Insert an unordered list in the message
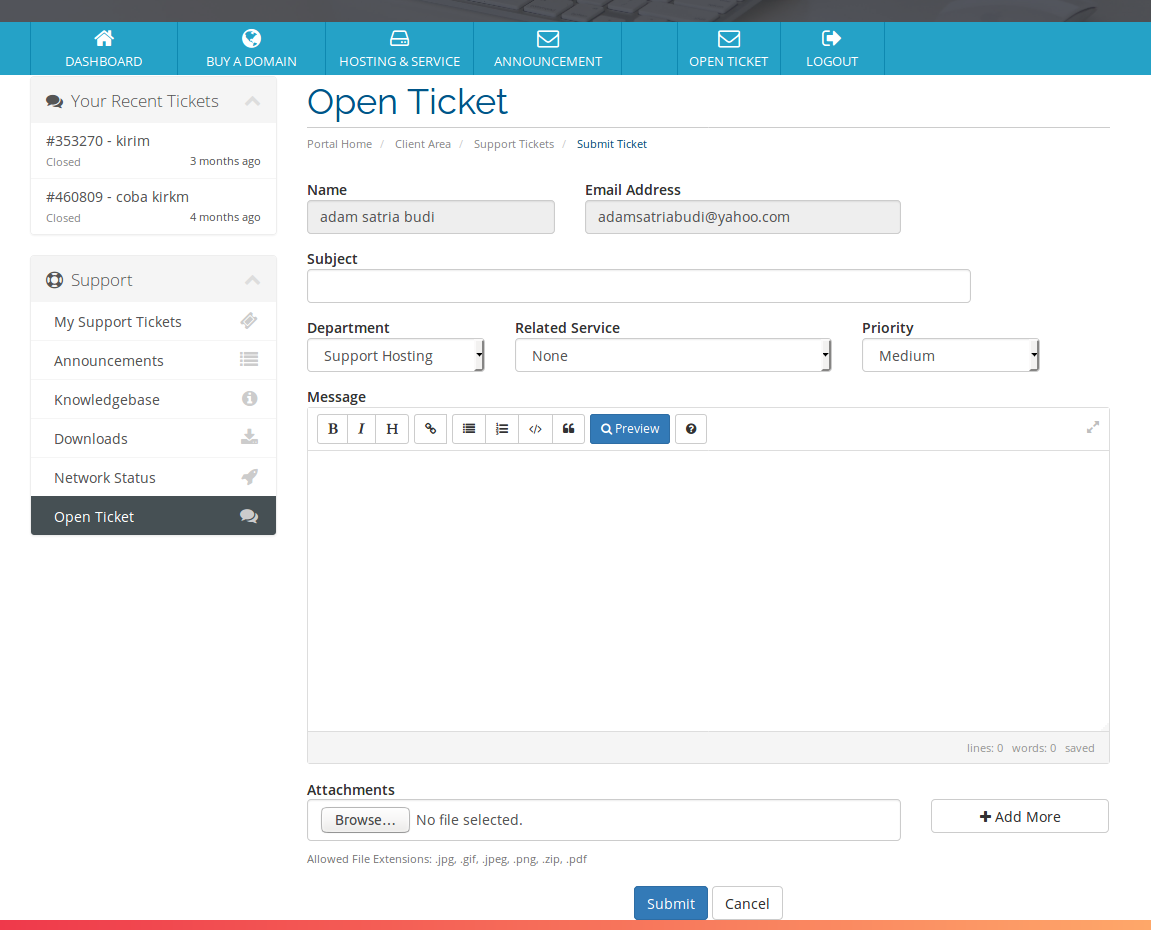The image size is (1151, 930). click(x=468, y=428)
